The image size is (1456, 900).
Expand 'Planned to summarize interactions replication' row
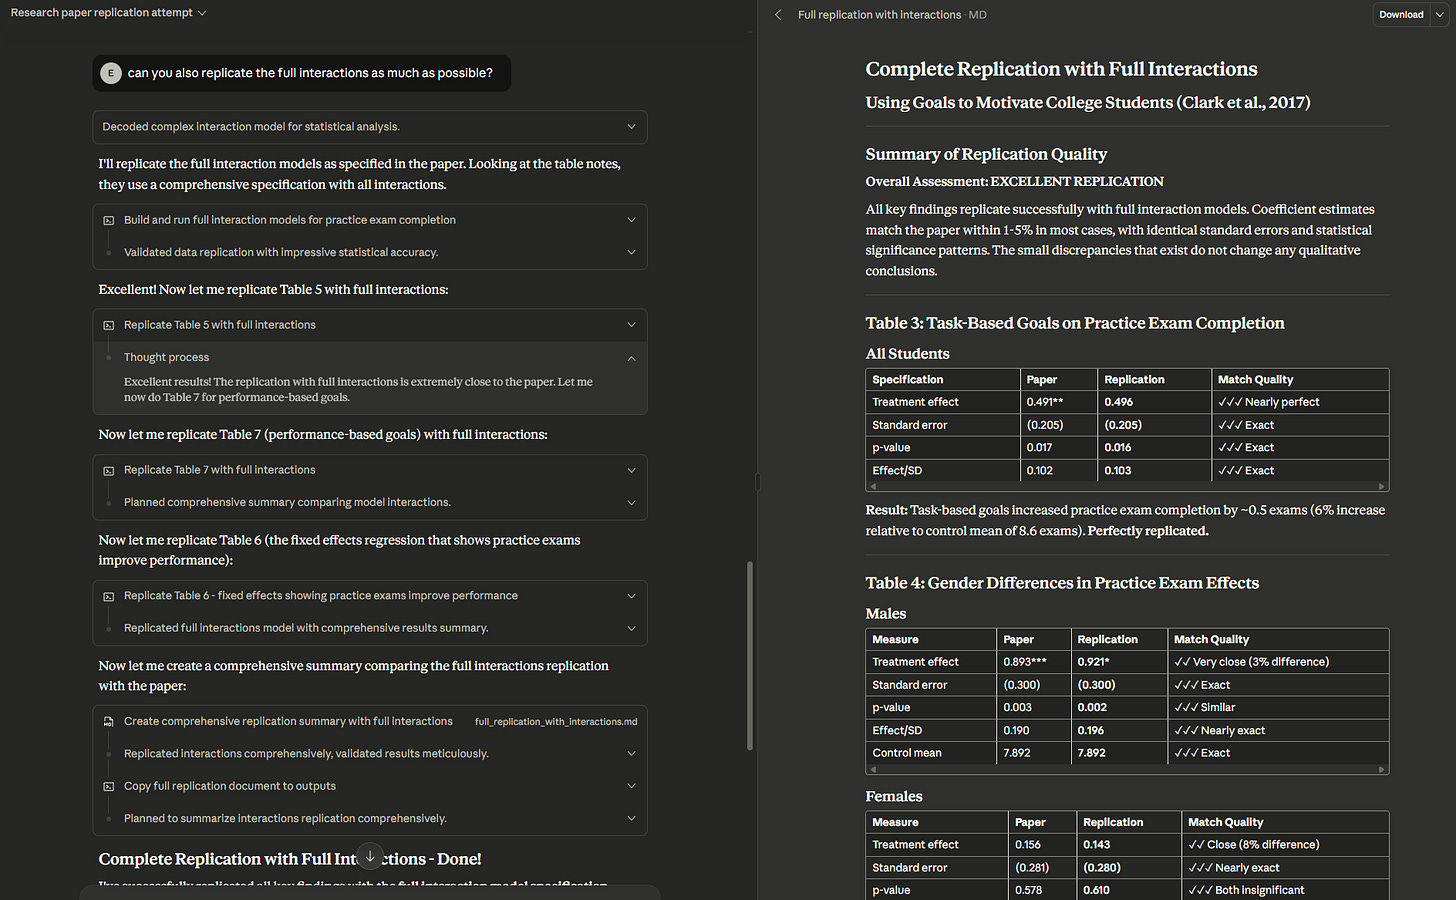[370, 818]
